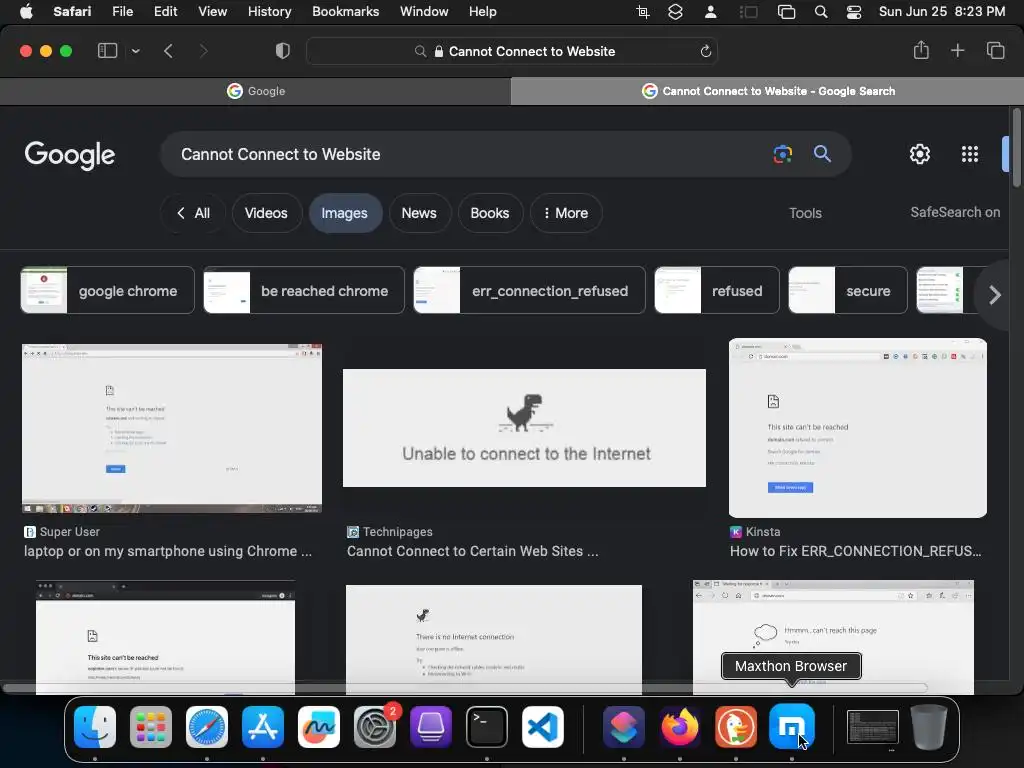
Task: Open Spotlight search in menu bar
Action: 821,12
